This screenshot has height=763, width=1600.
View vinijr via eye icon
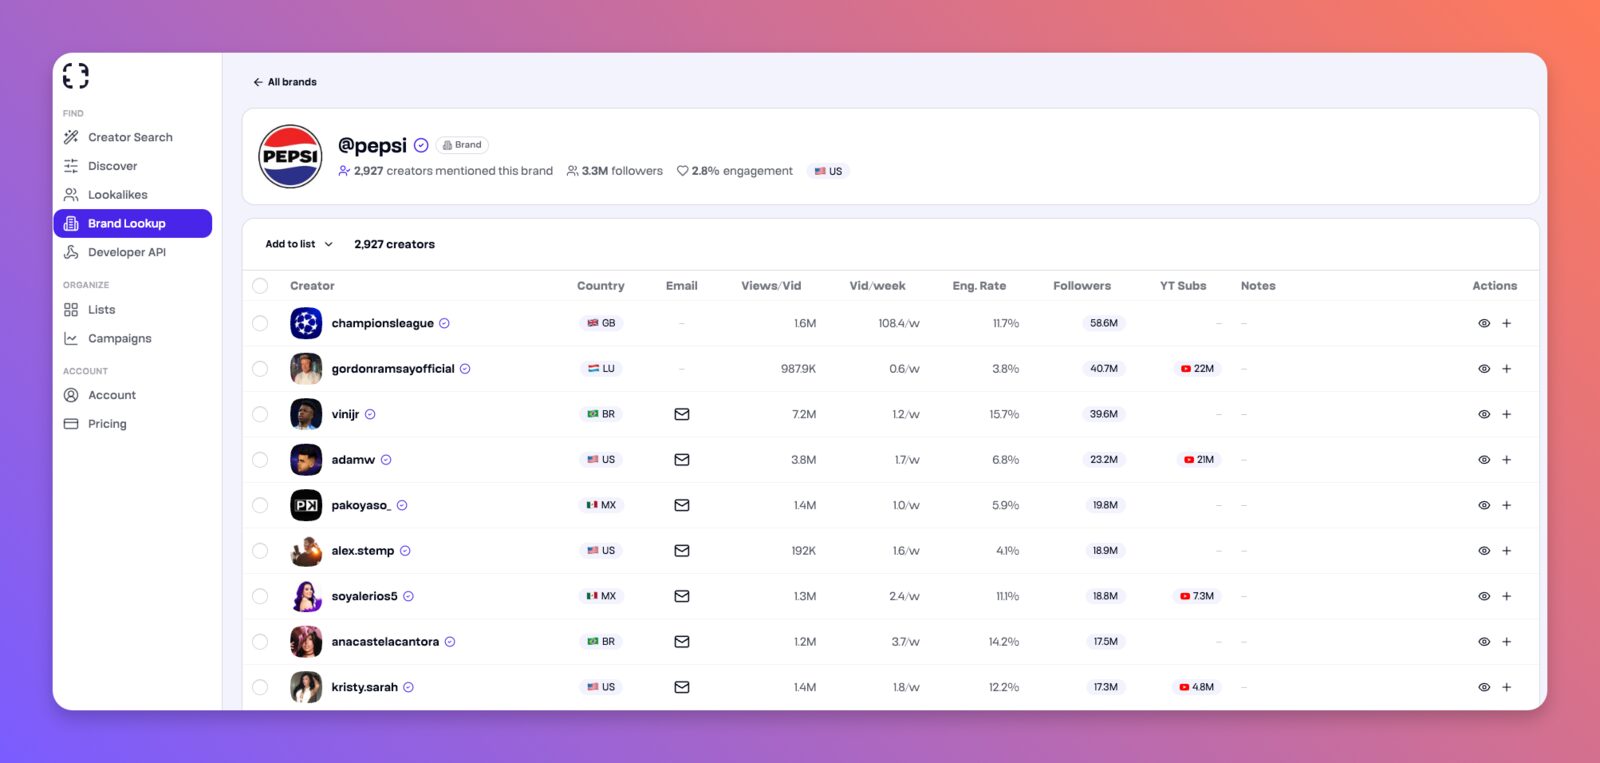tap(1484, 414)
